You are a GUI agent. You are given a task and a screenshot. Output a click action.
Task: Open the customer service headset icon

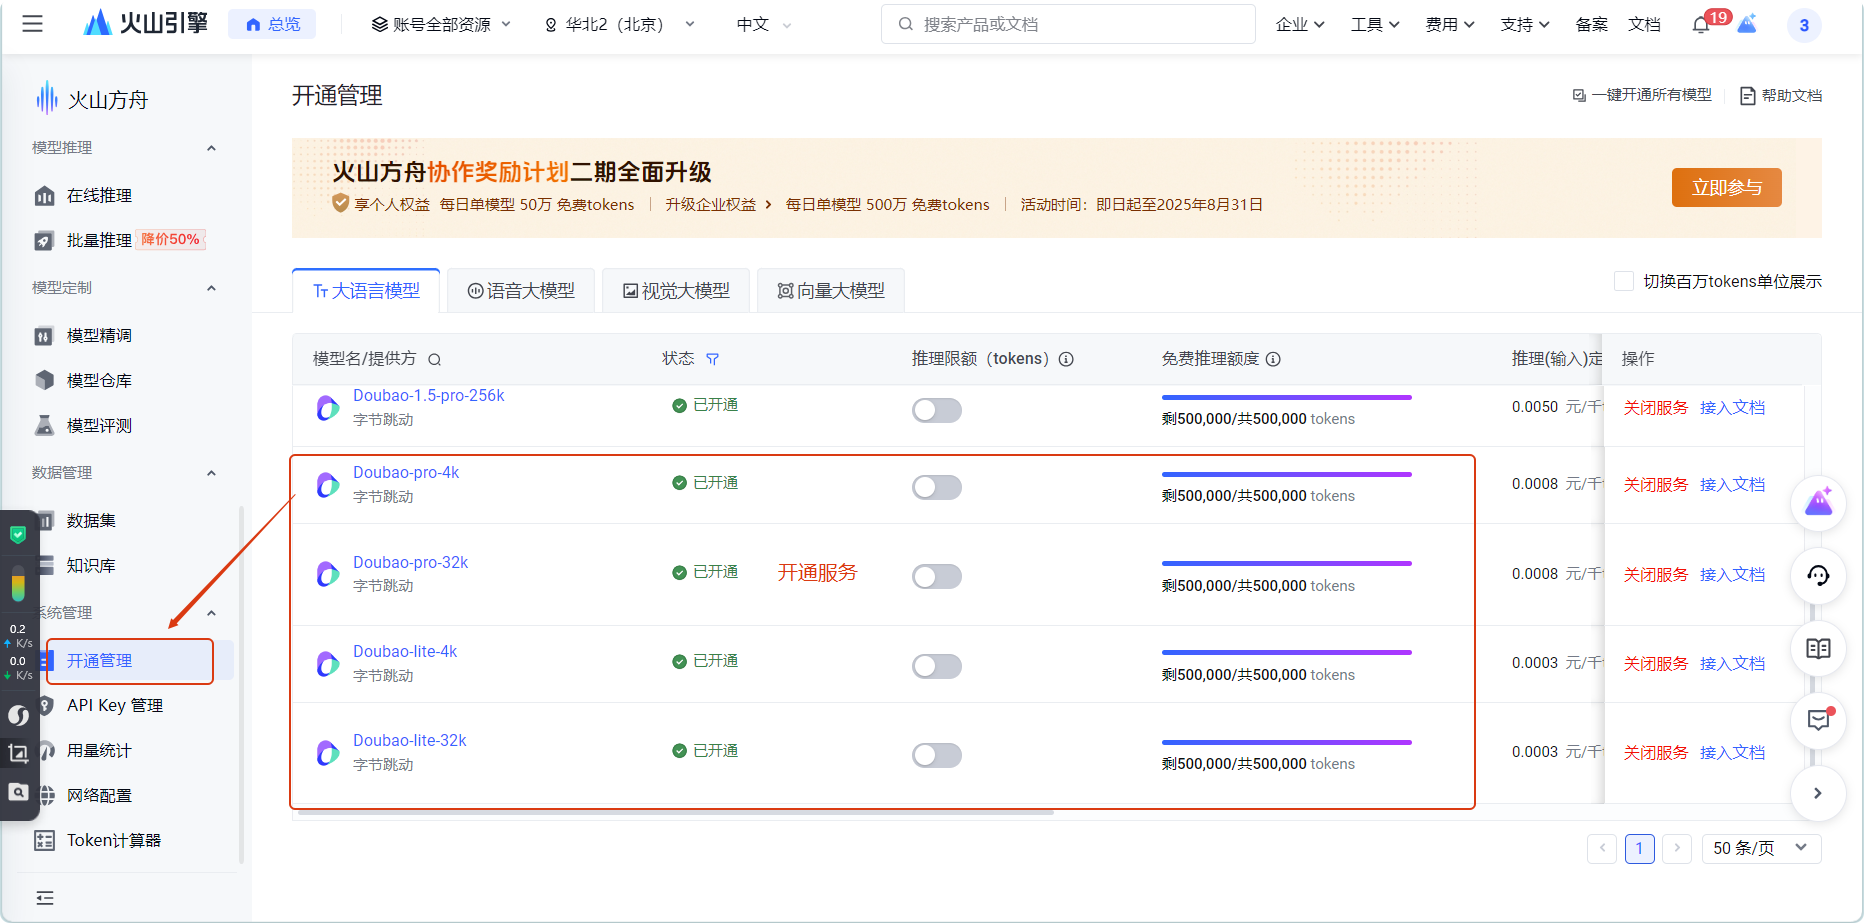tap(1817, 576)
